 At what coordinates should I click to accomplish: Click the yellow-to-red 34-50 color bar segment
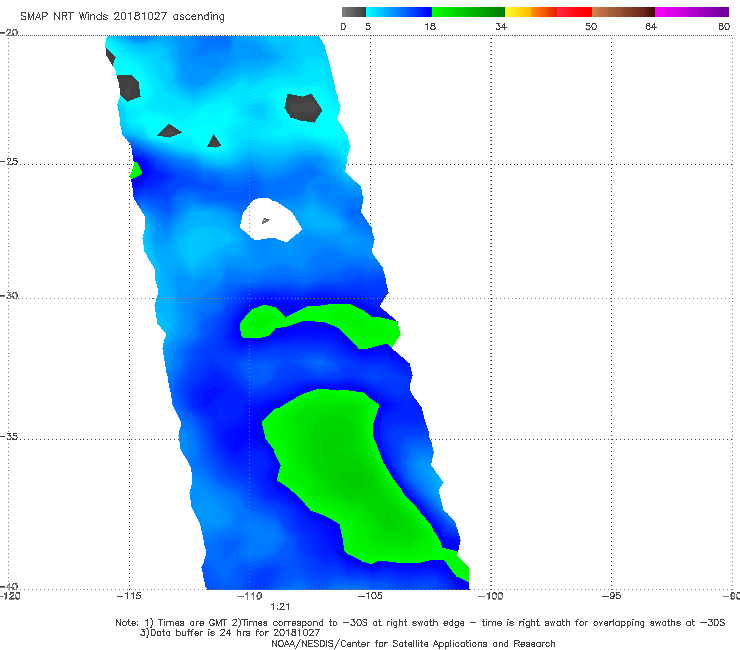[548, 12]
